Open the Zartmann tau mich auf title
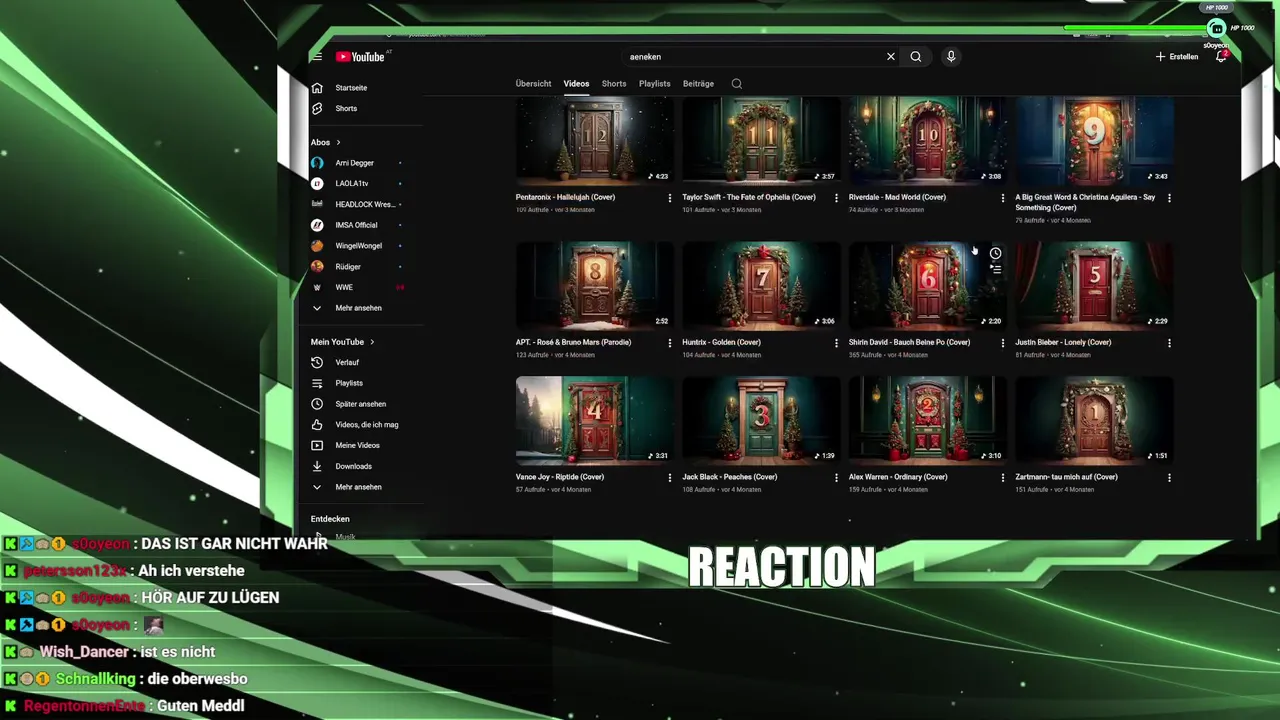This screenshot has width=1280, height=720. pos(1066,477)
